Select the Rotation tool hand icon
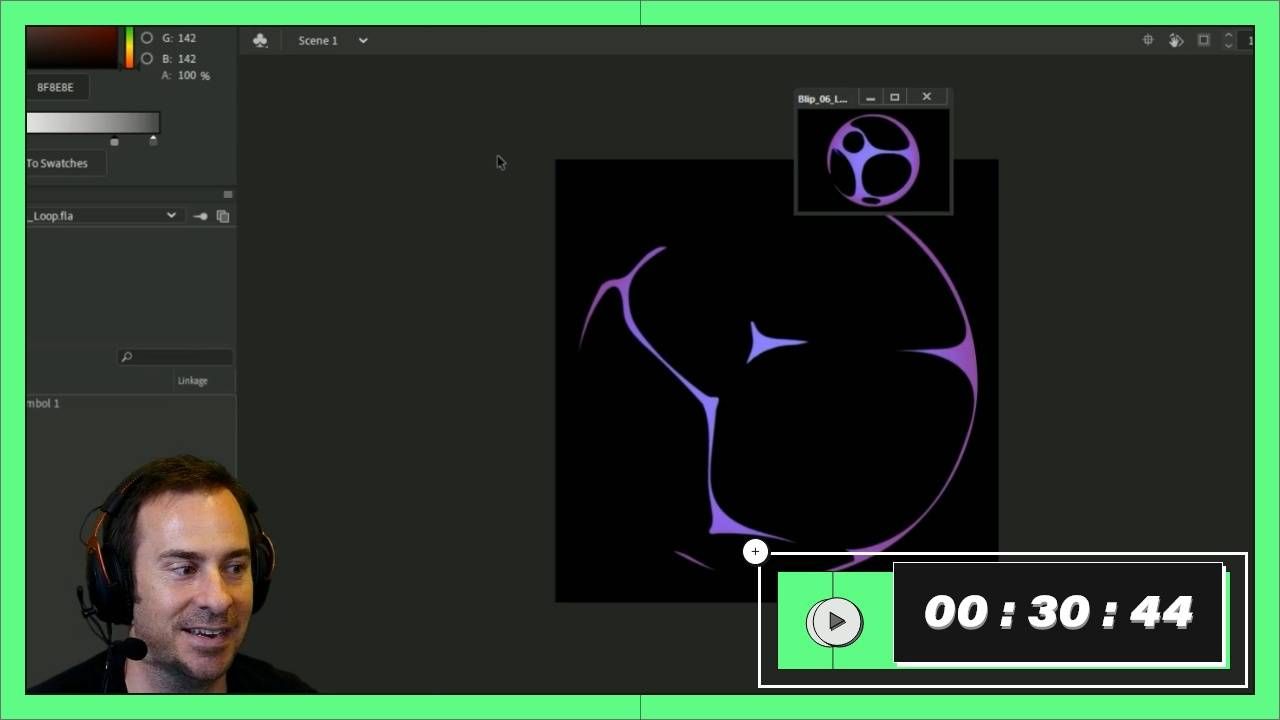The image size is (1280, 720). (x=1176, y=40)
